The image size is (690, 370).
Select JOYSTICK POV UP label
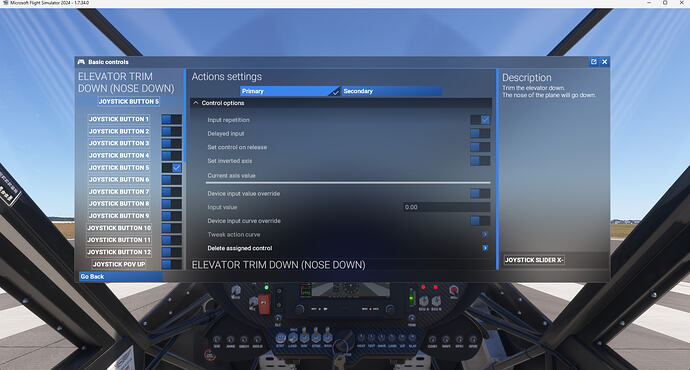[119, 264]
